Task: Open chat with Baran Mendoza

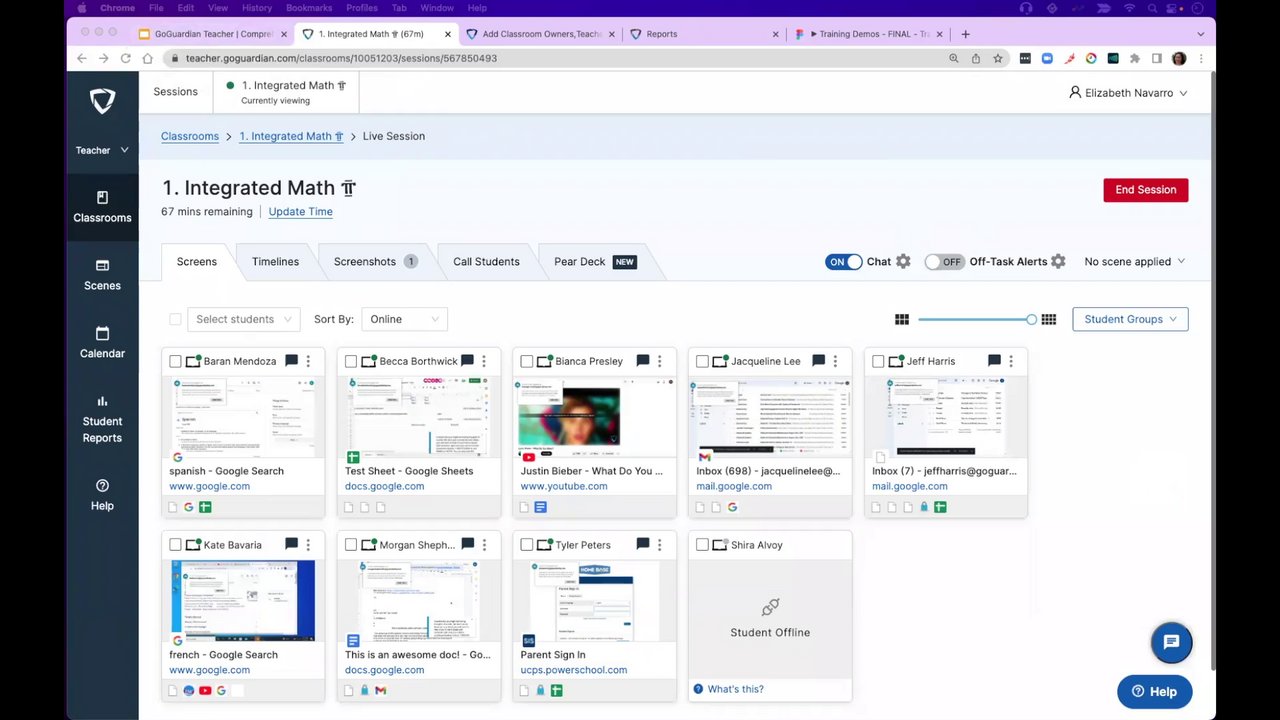Action: pyautogui.click(x=291, y=361)
